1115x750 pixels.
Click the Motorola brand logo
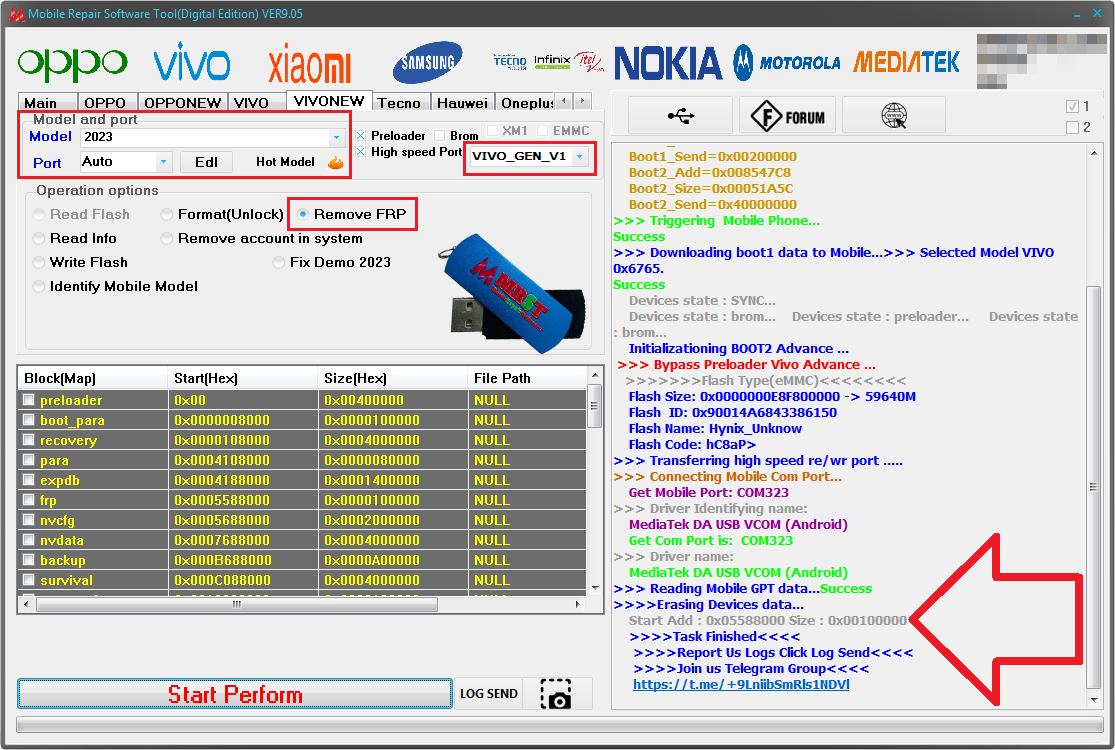786,63
